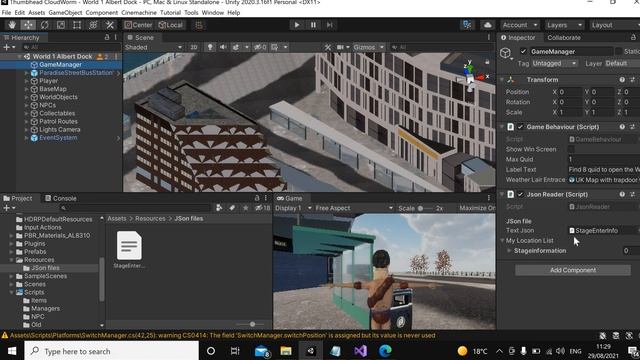Click the Add Component button
Screen dimensions: 640x360
573,270
